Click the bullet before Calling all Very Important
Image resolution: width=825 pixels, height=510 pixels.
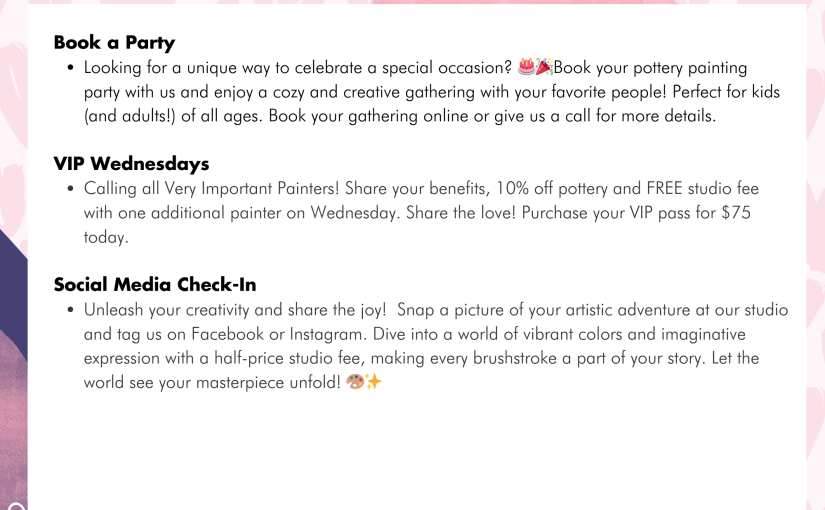click(71, 189)
